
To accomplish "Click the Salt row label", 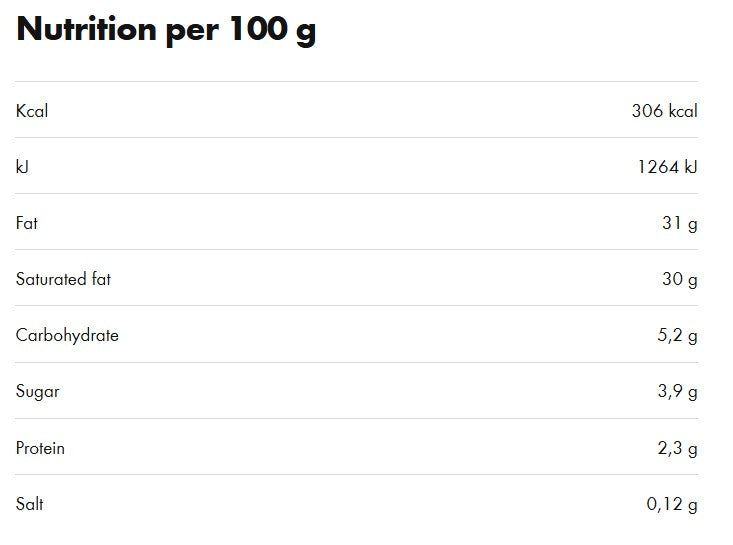I will tap(30, 504).
